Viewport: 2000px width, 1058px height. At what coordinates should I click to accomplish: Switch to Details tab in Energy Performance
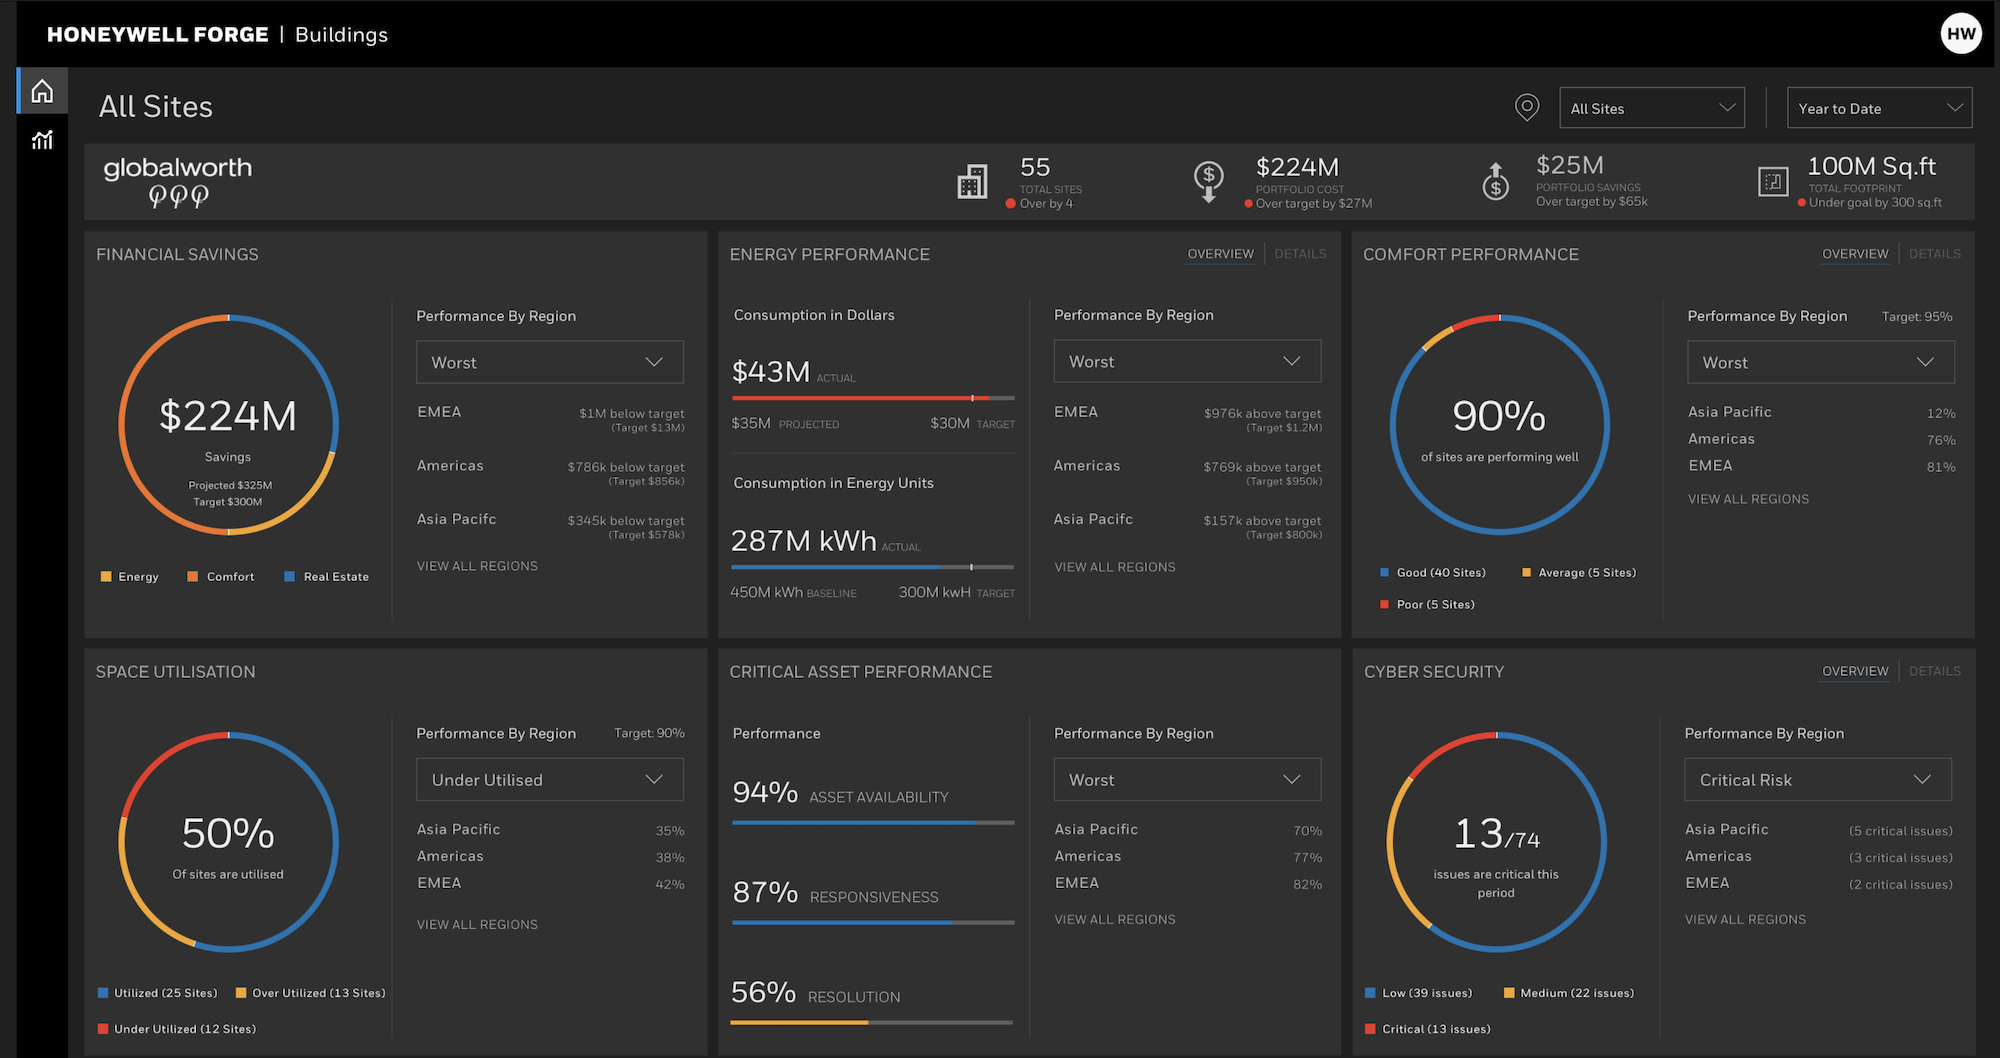[x=1300, y=253]
